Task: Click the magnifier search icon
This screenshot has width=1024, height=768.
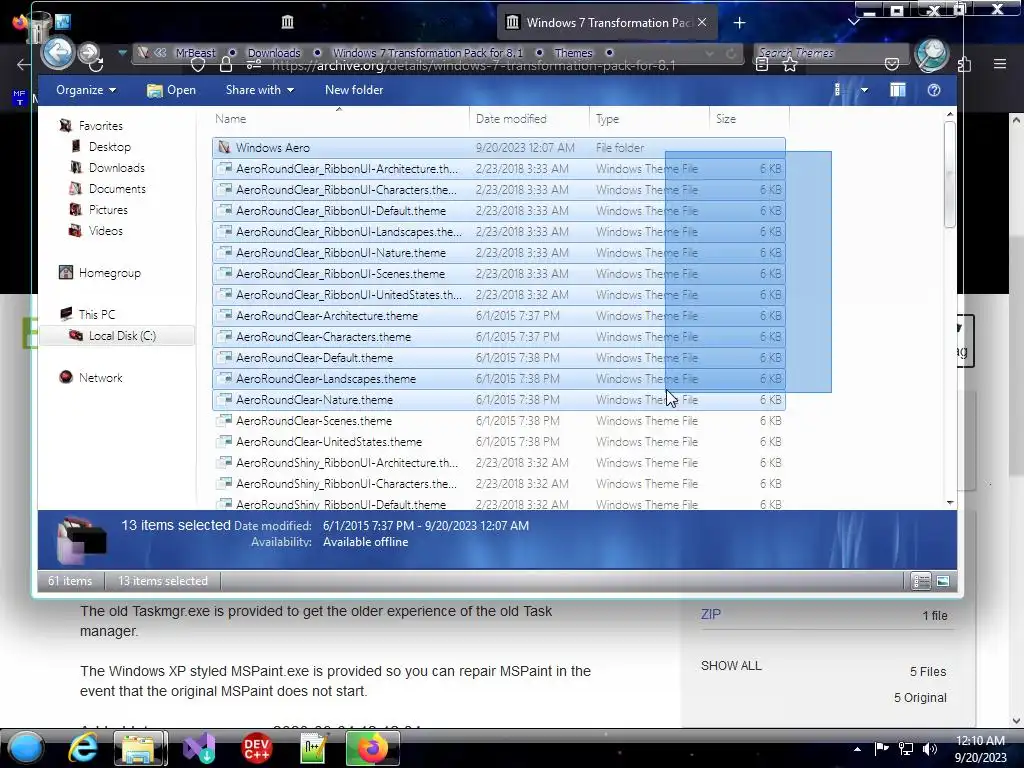Action: [932, 55]
